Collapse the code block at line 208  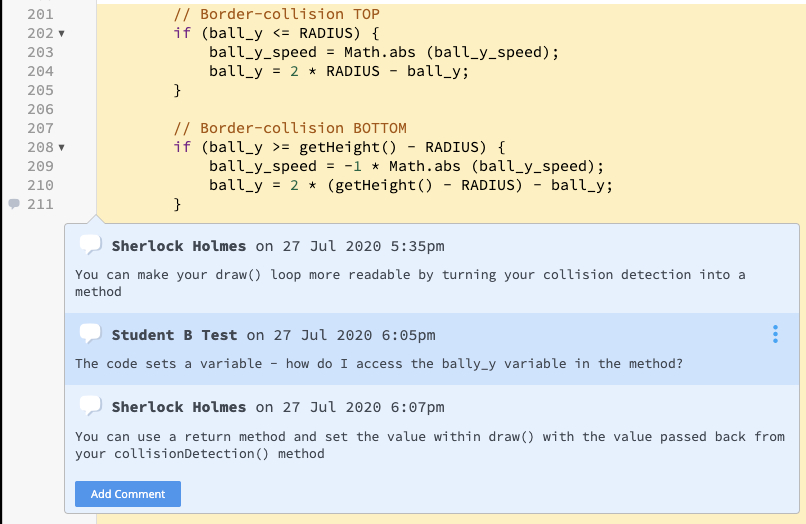tap(62, 148)
